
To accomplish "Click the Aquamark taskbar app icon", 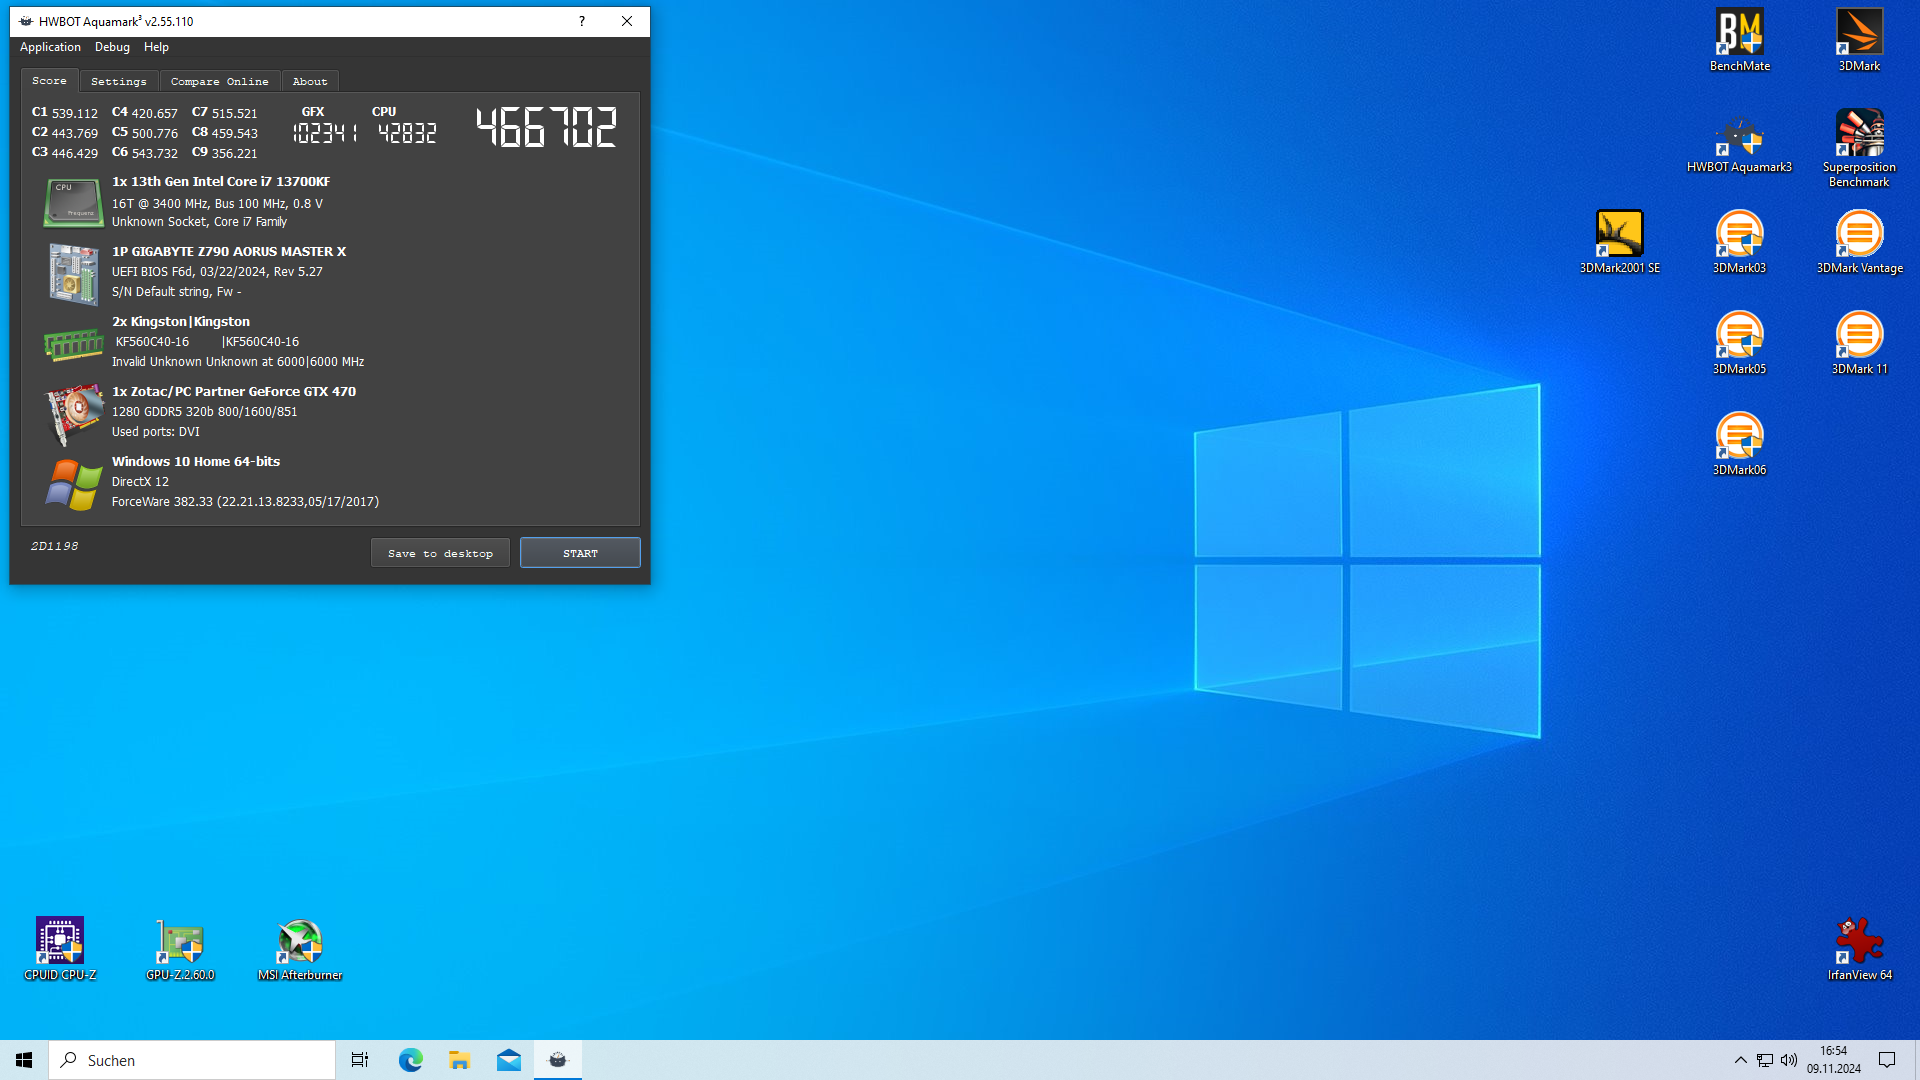I will (557, 1060).
